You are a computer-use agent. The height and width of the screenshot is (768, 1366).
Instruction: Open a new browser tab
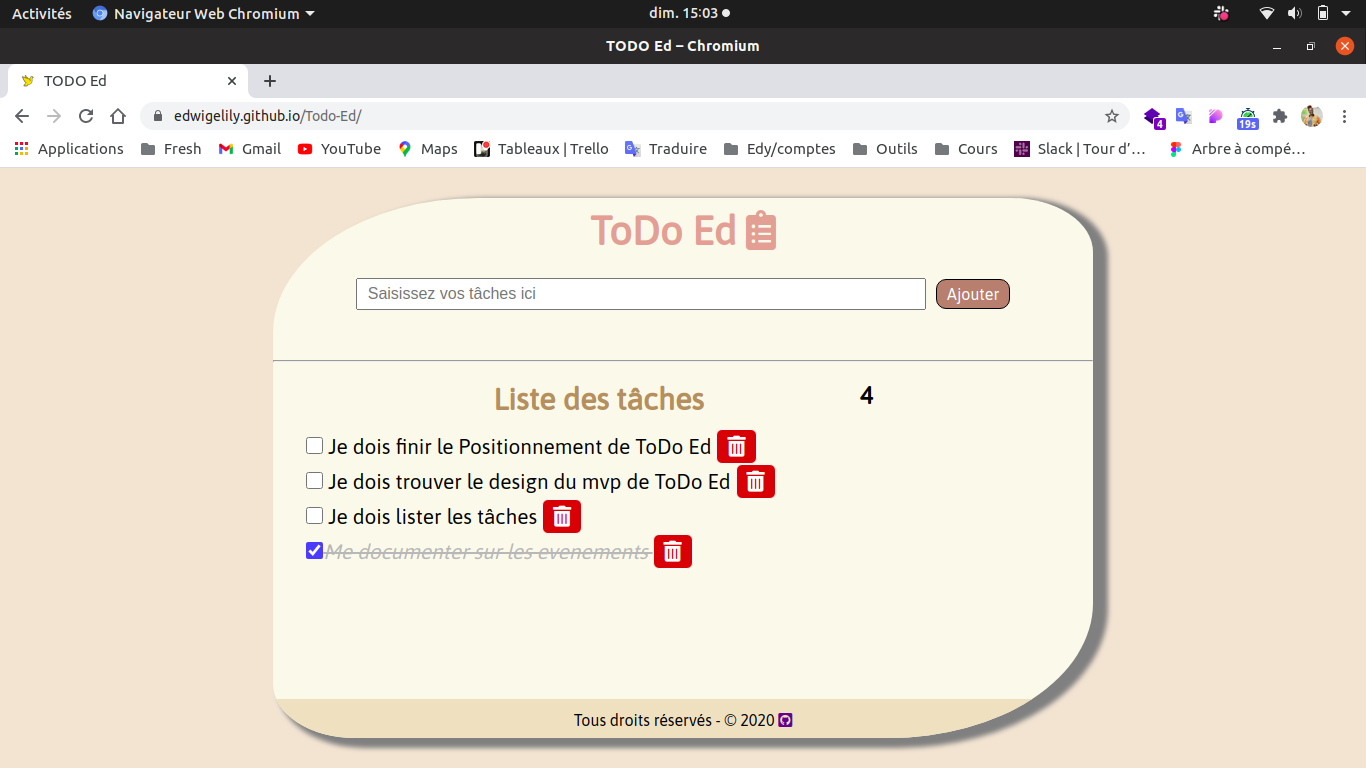coord(269,81)
